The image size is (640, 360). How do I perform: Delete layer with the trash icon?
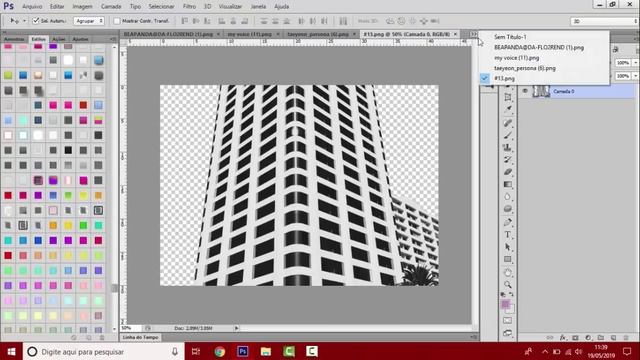pyautogui.click(x=626, y=338)
